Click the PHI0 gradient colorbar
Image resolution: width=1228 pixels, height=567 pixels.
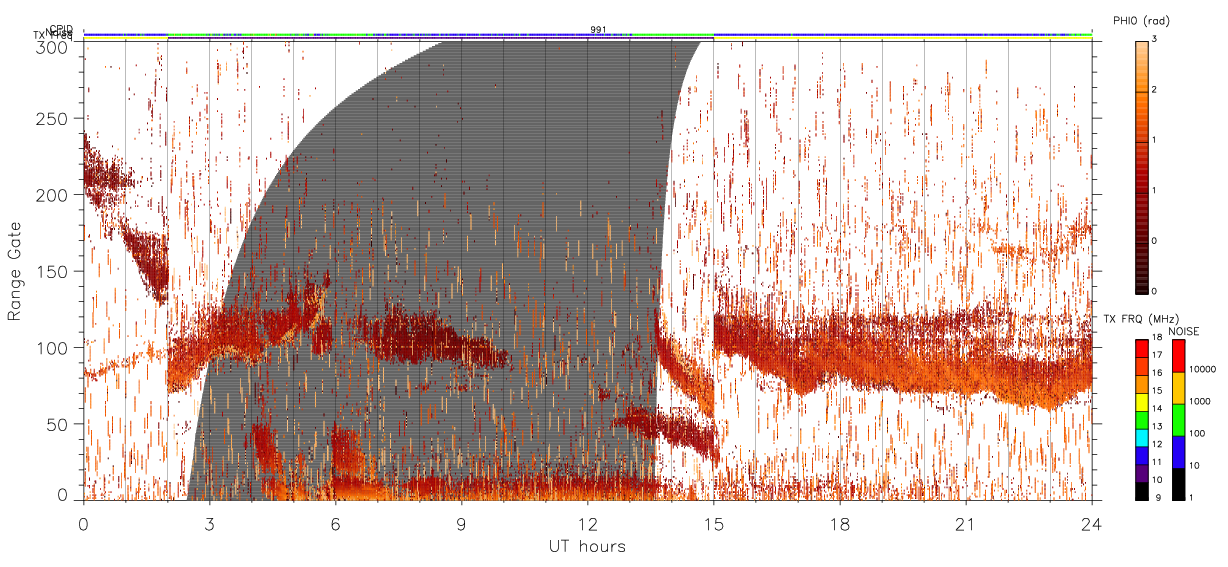pos(1141,166)
